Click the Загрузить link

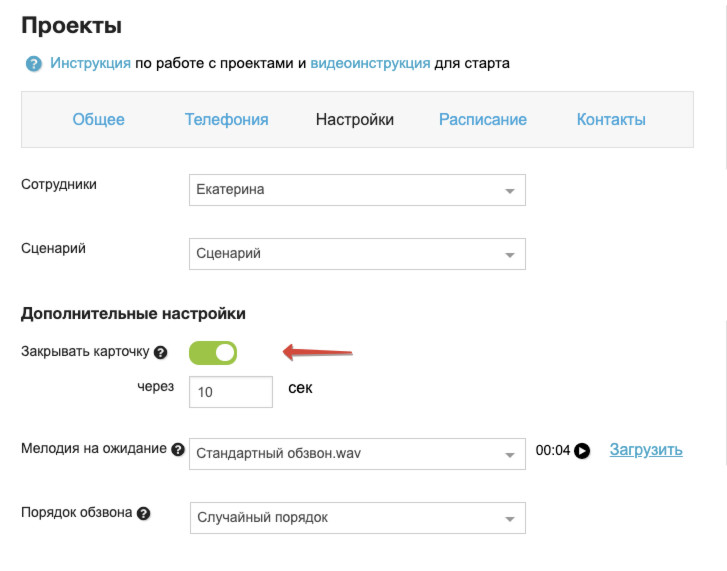(646, 450)
